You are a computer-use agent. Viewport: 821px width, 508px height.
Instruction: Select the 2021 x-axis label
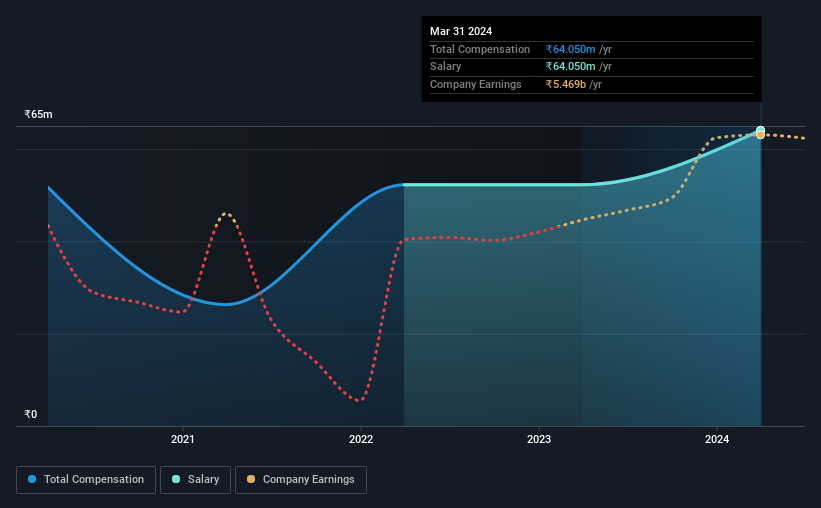tap(183, 439)
